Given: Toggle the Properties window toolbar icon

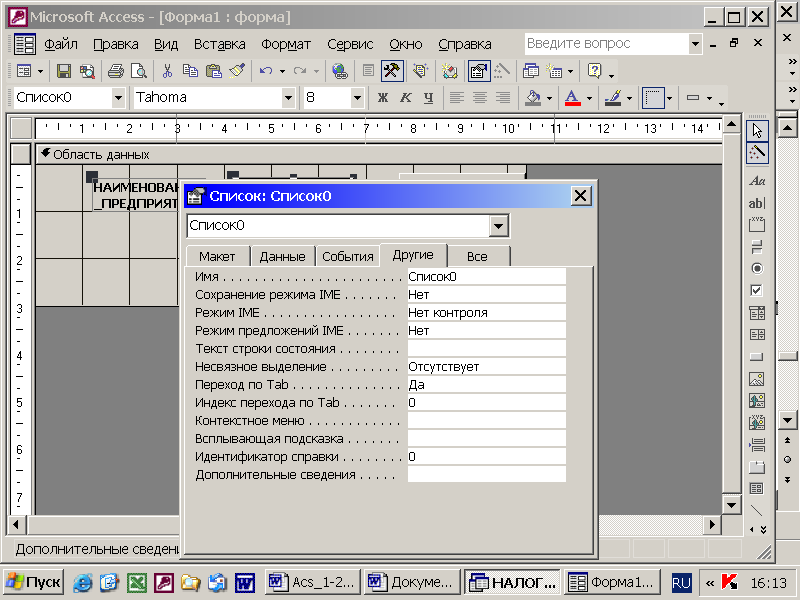Looking at the screenshot, I should click(x=479, y=71).
